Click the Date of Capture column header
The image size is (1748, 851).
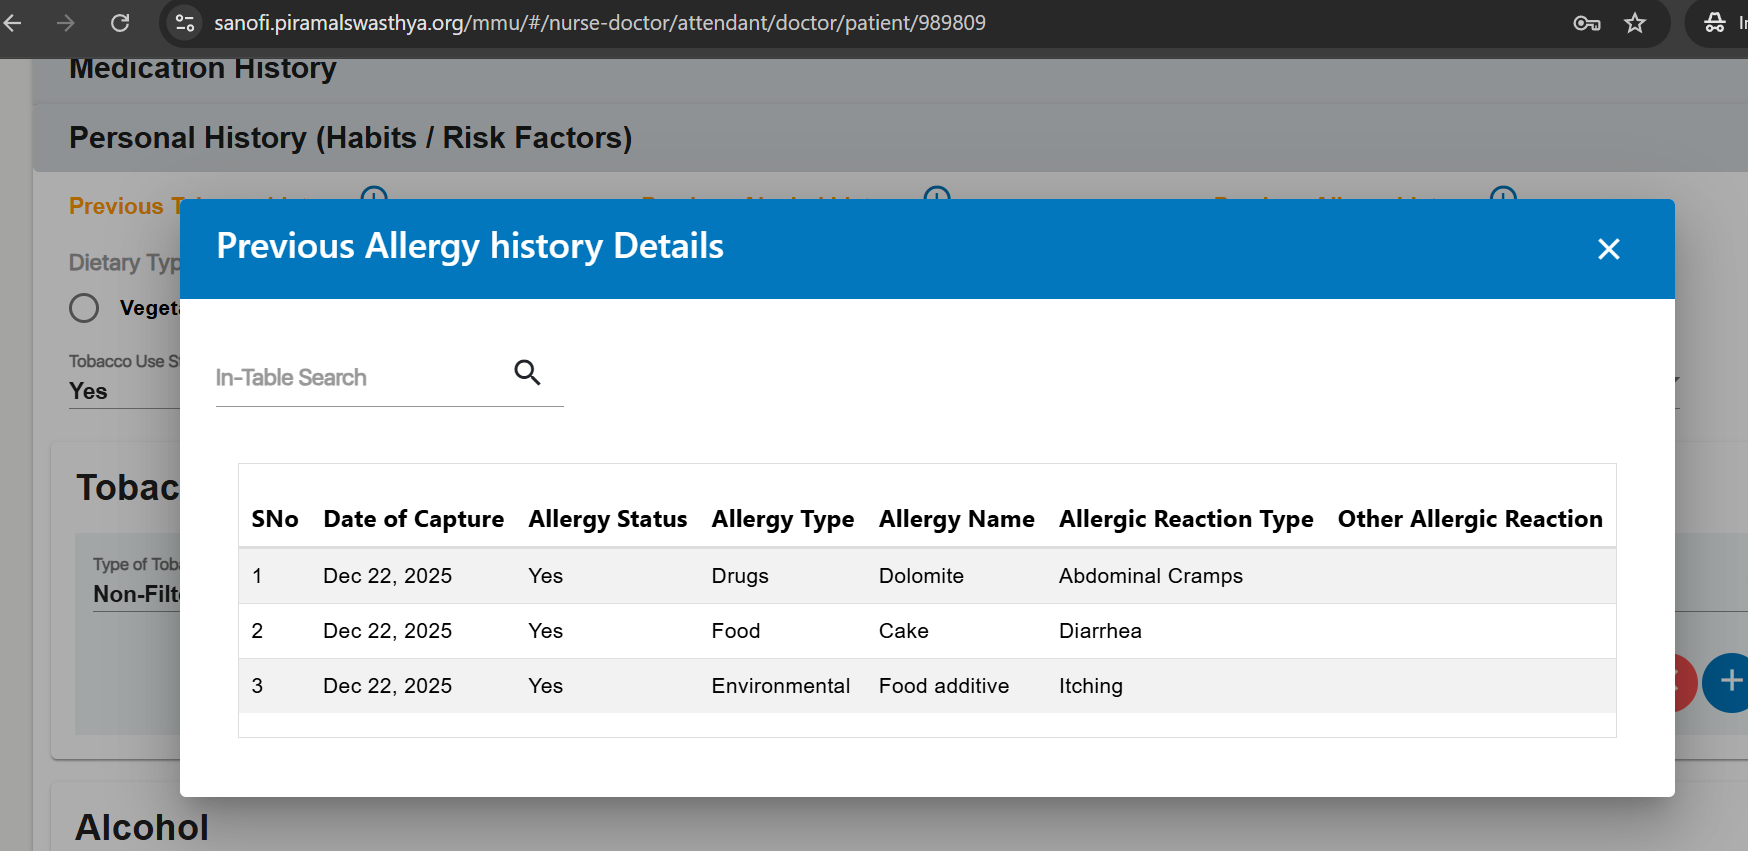coord(413,519)
